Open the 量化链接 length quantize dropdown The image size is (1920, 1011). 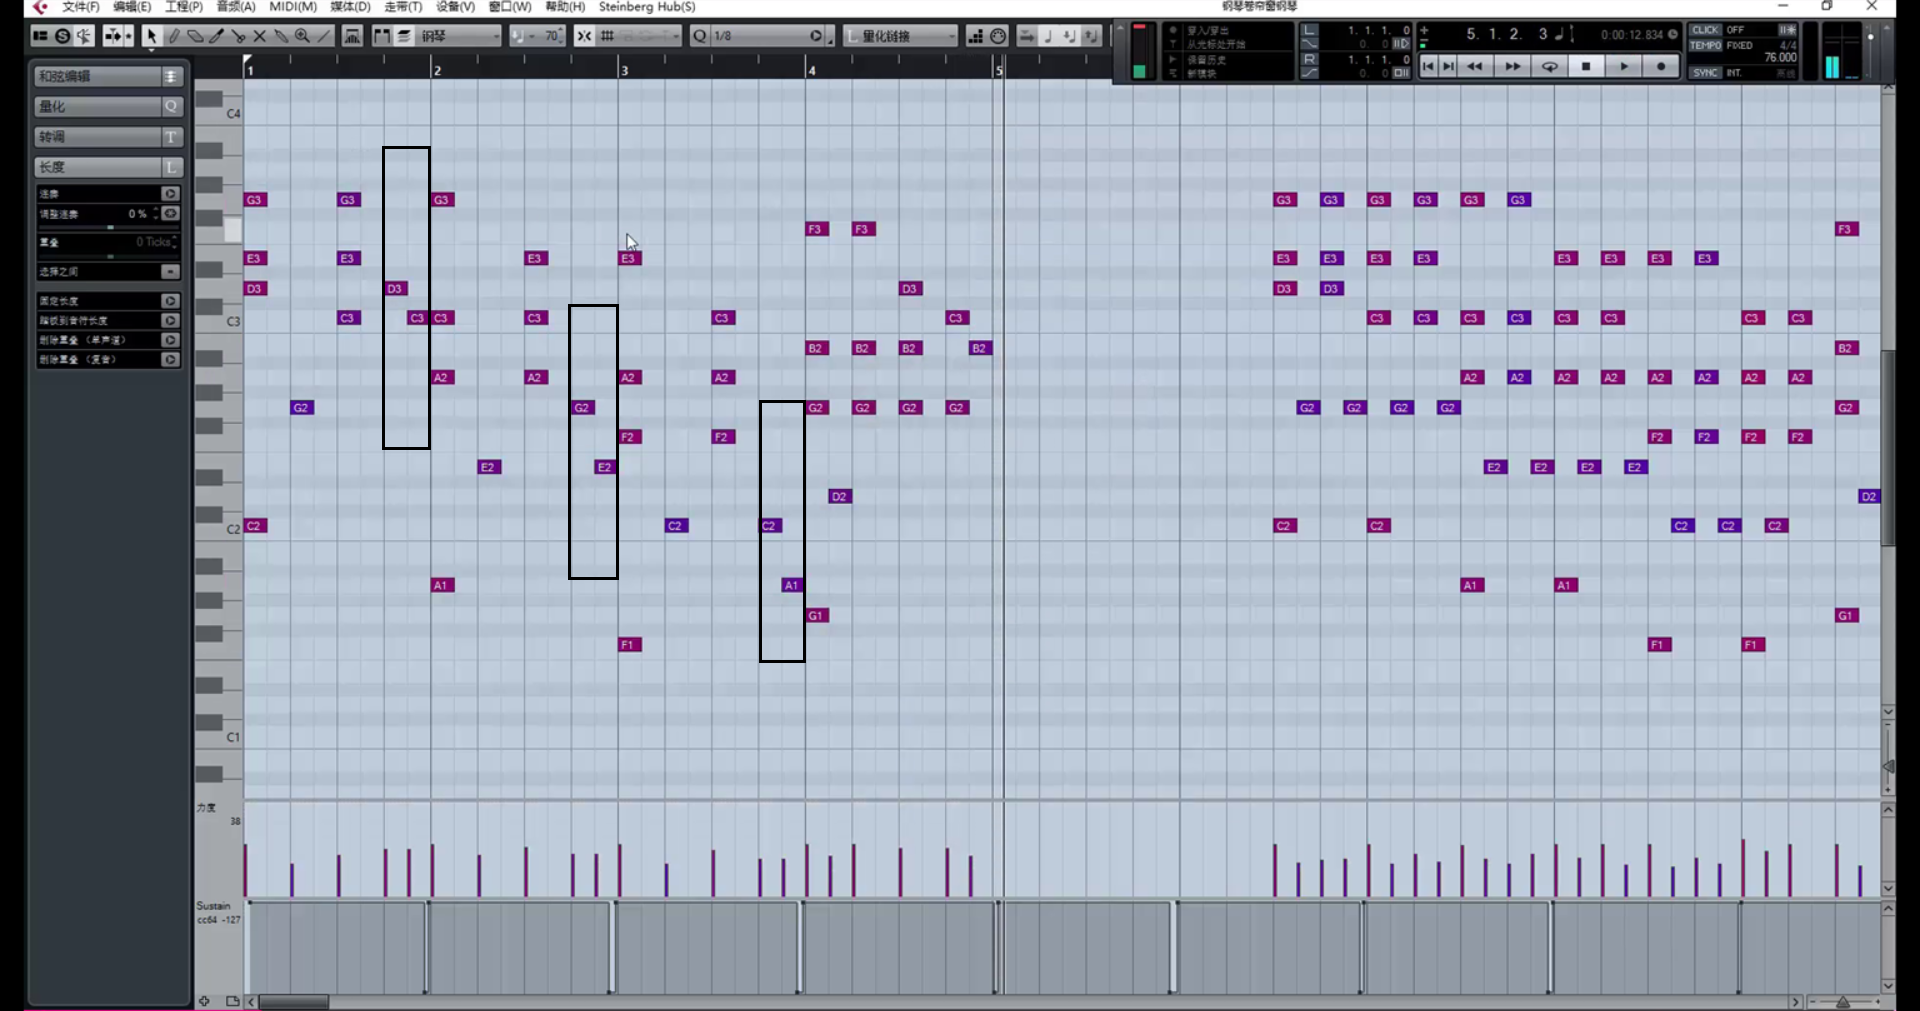coord(900,36)
